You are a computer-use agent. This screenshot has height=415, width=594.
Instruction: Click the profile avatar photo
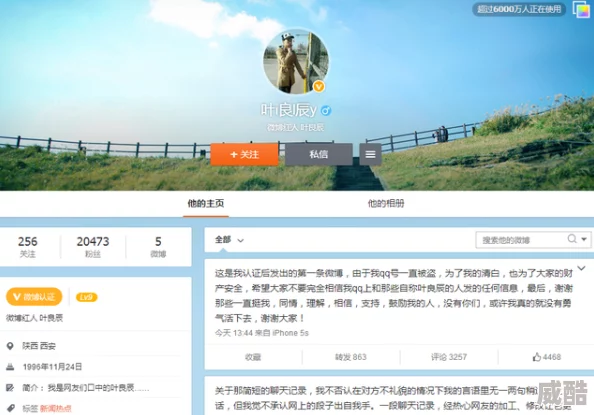(296, 62)
